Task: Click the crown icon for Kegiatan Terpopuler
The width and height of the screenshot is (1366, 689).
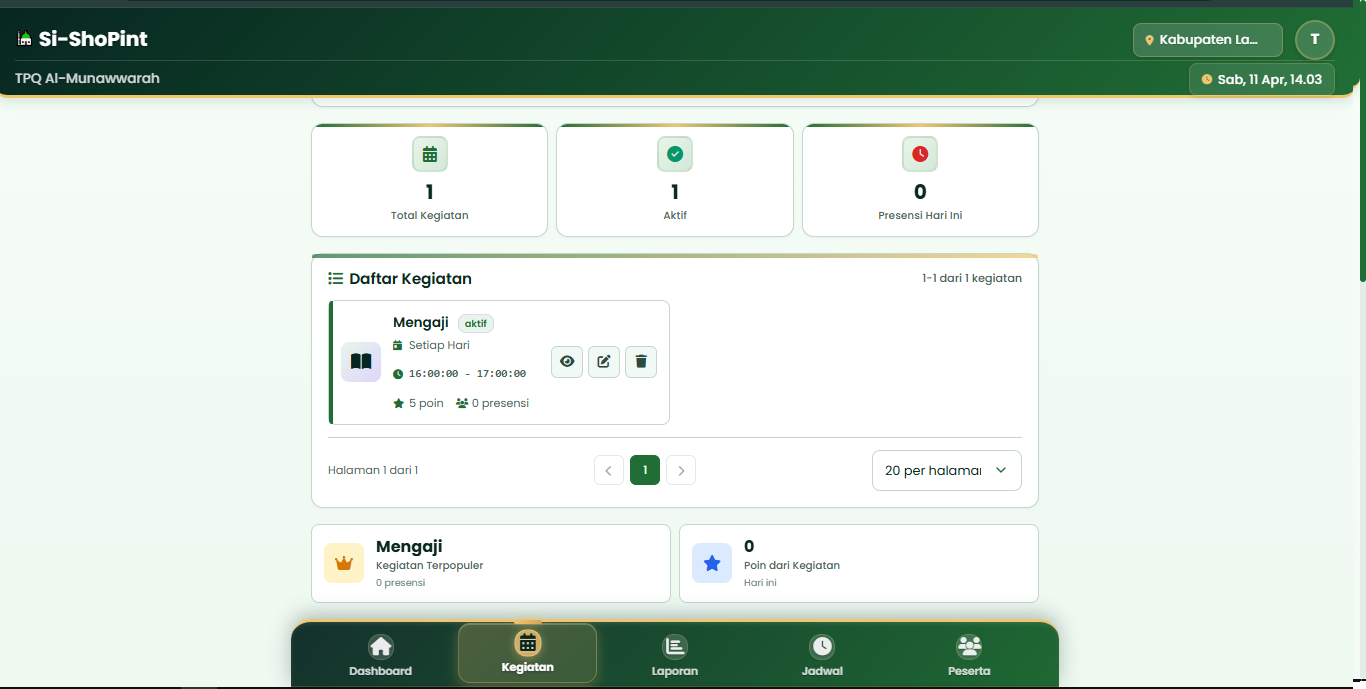Action: 344,563
